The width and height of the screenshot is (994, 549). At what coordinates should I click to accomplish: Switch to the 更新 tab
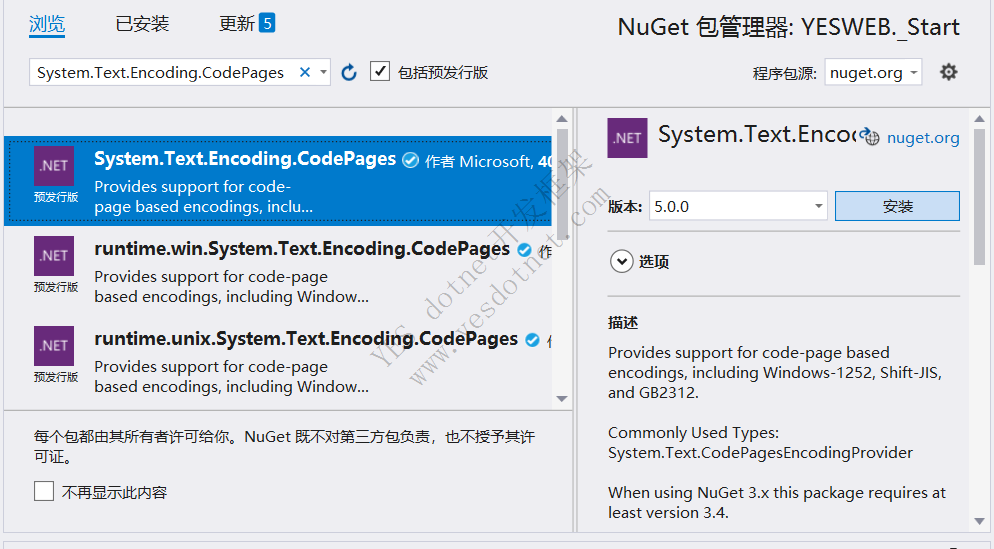(236, 24)
